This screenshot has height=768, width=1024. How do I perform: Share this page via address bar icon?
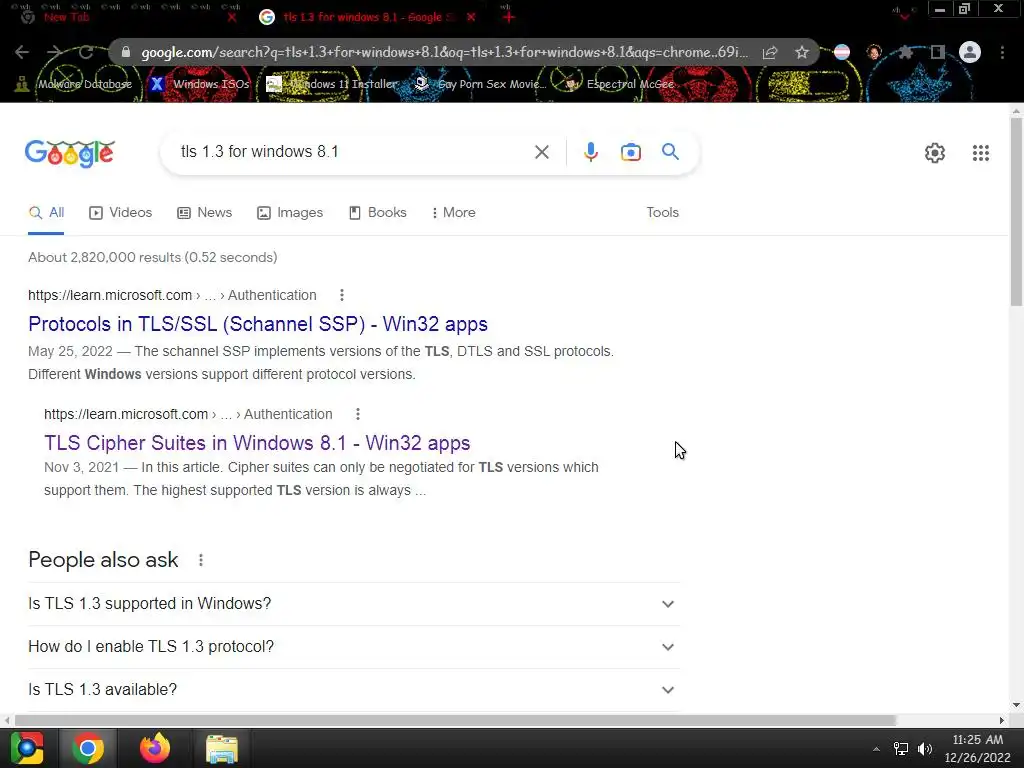point(770,52)
